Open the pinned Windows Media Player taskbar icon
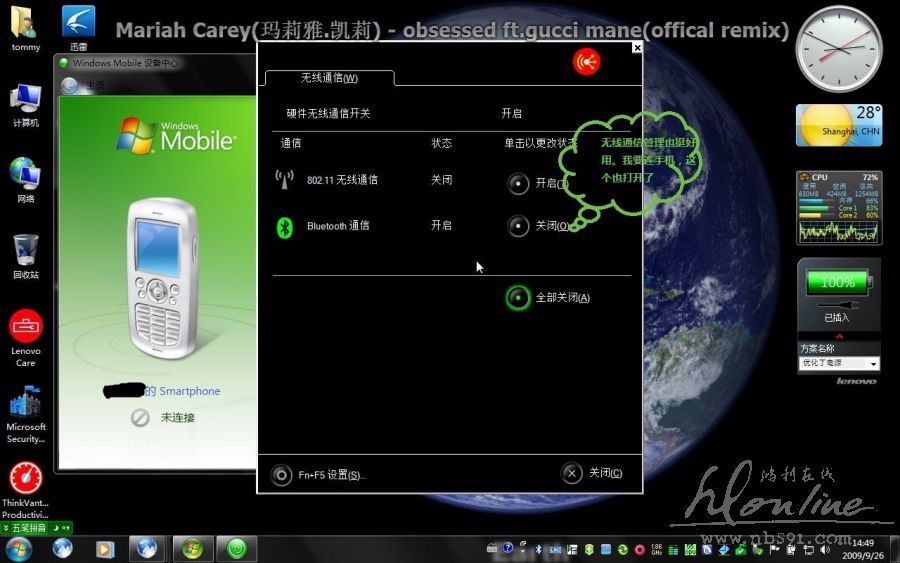This screenshot has height=563, width=900. 104,549
